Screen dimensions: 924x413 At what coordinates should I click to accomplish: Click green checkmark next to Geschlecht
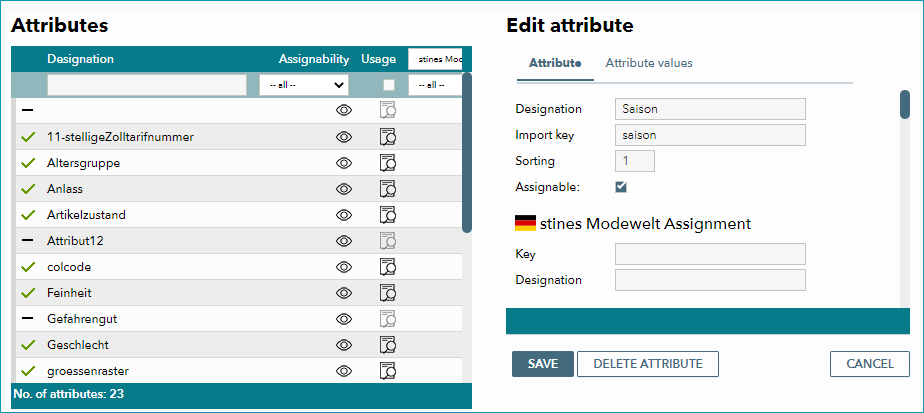28,345
